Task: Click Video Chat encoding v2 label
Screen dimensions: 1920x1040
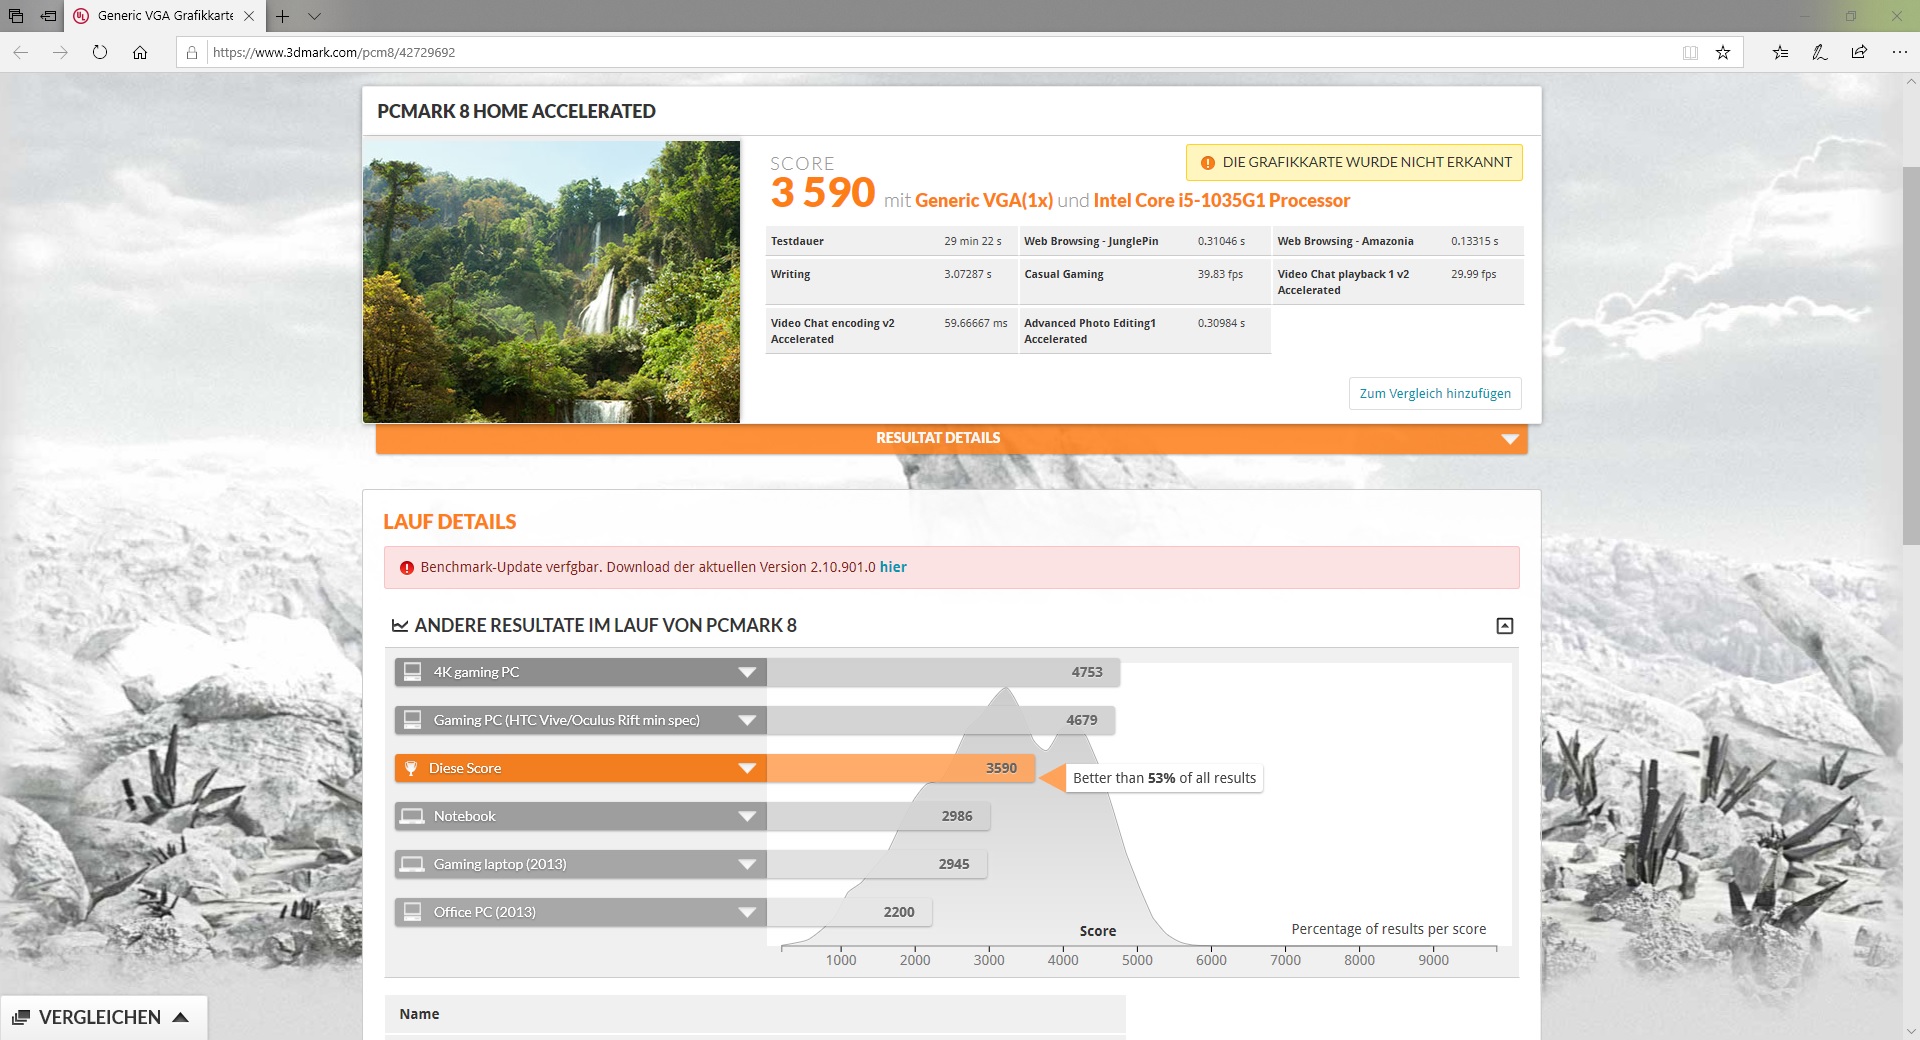Action: 833,331
